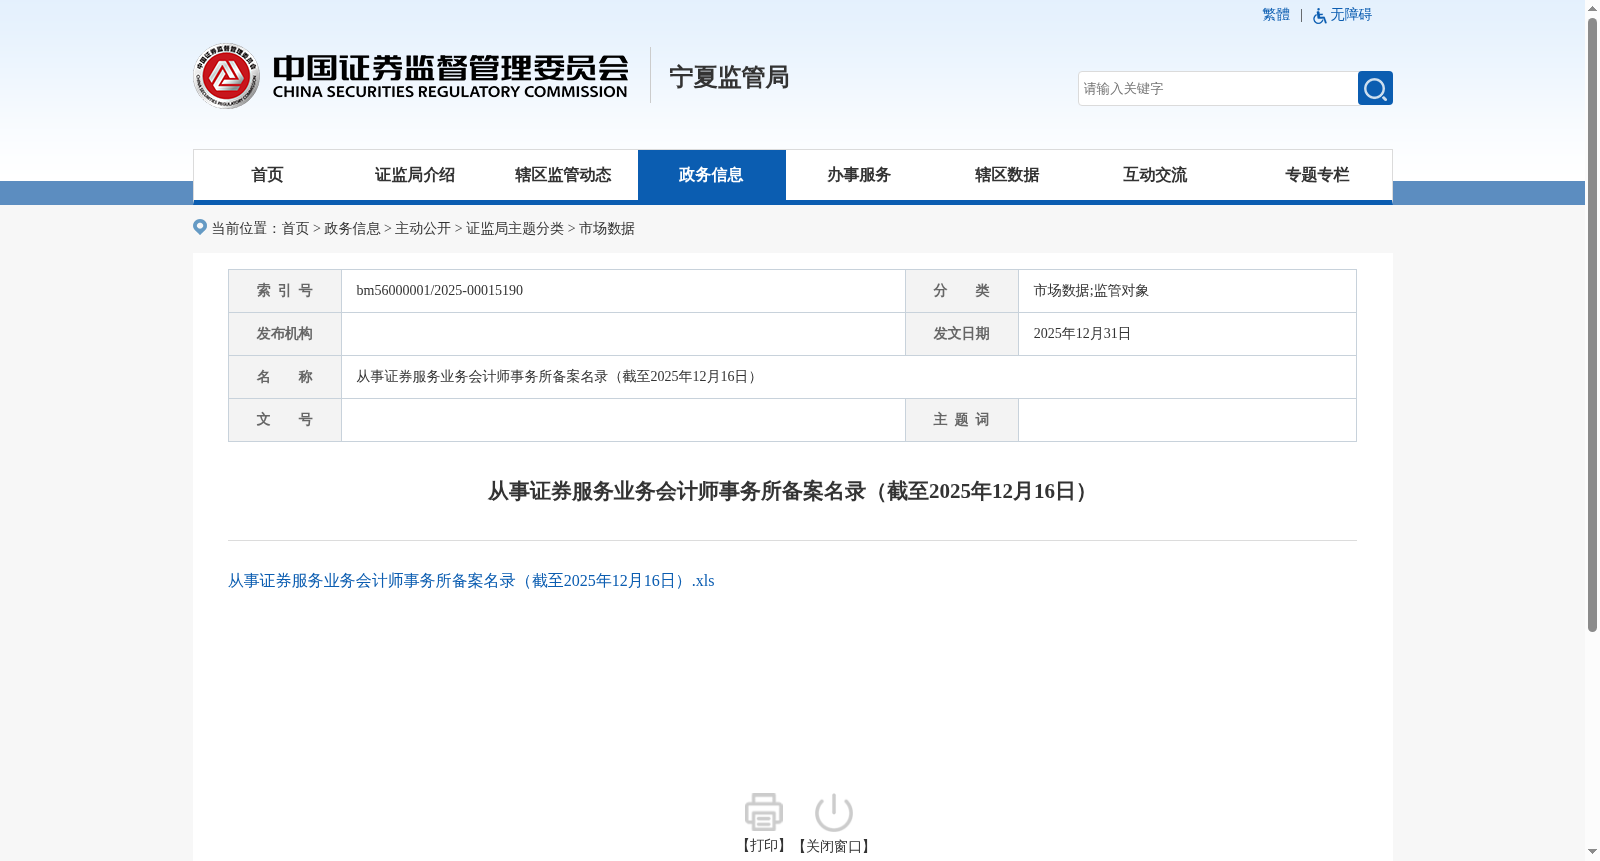Click the 文号 label cell

[285, 420]
